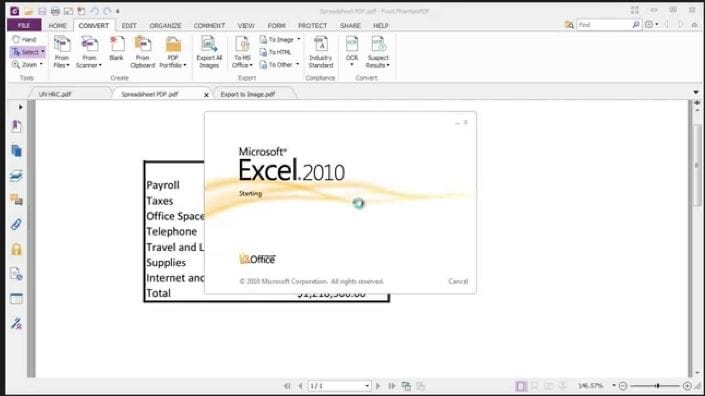This screenshot has height=396, width=705.
Task: Open zoom percentage dropdown arrow
Action: tap(613, 386)
